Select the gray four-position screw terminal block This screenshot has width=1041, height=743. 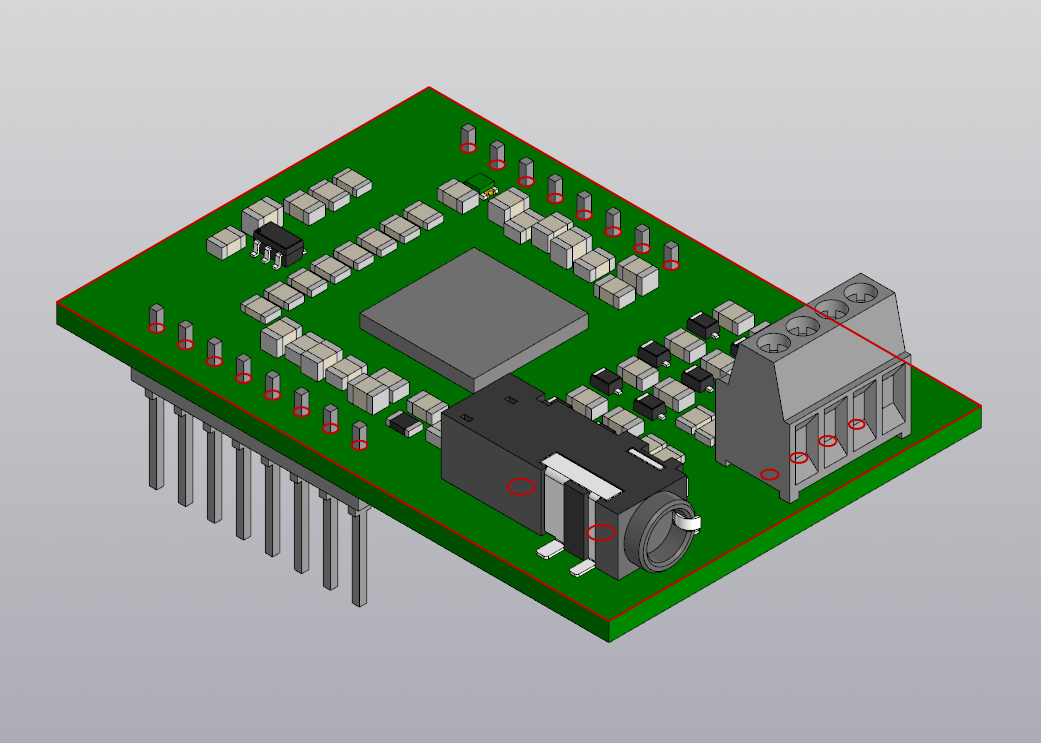[814, 388]
